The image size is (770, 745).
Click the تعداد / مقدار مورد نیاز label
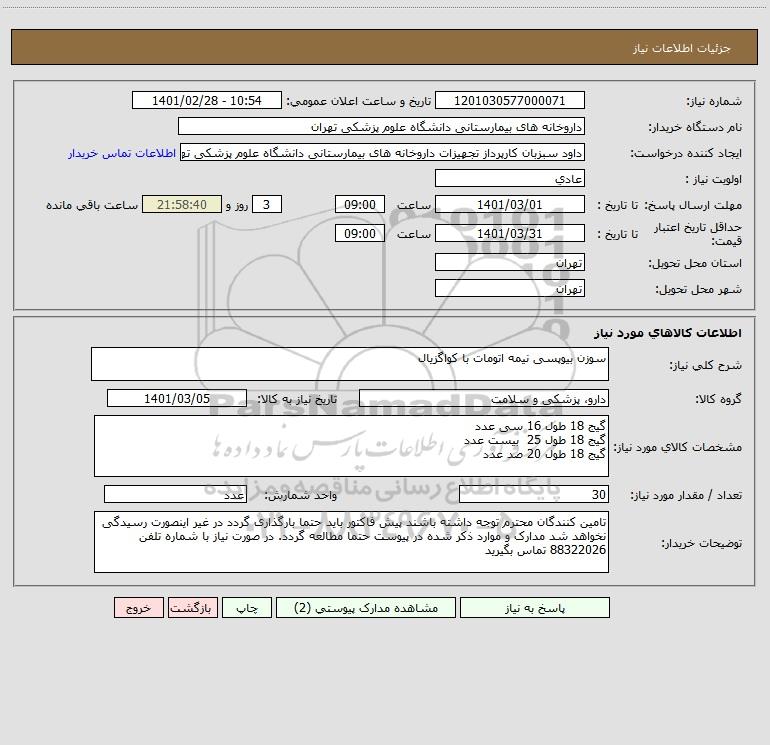click(x=686, y=495)
